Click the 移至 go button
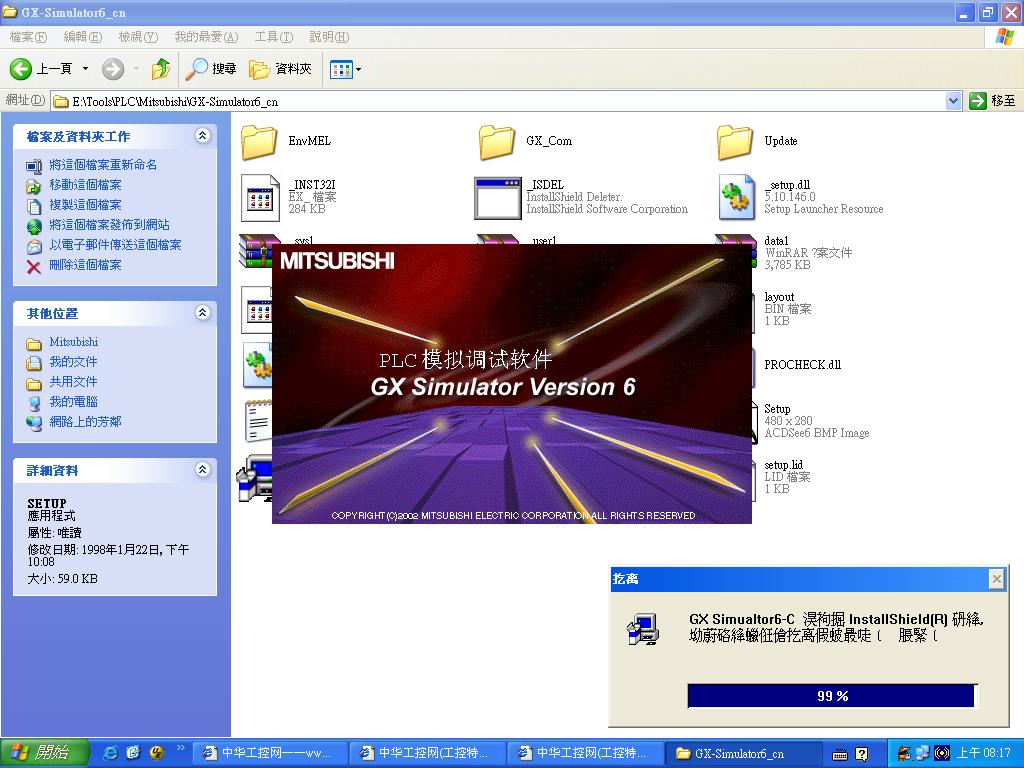The height and width of the screenshot is (768, 1024). coord(993,101)
